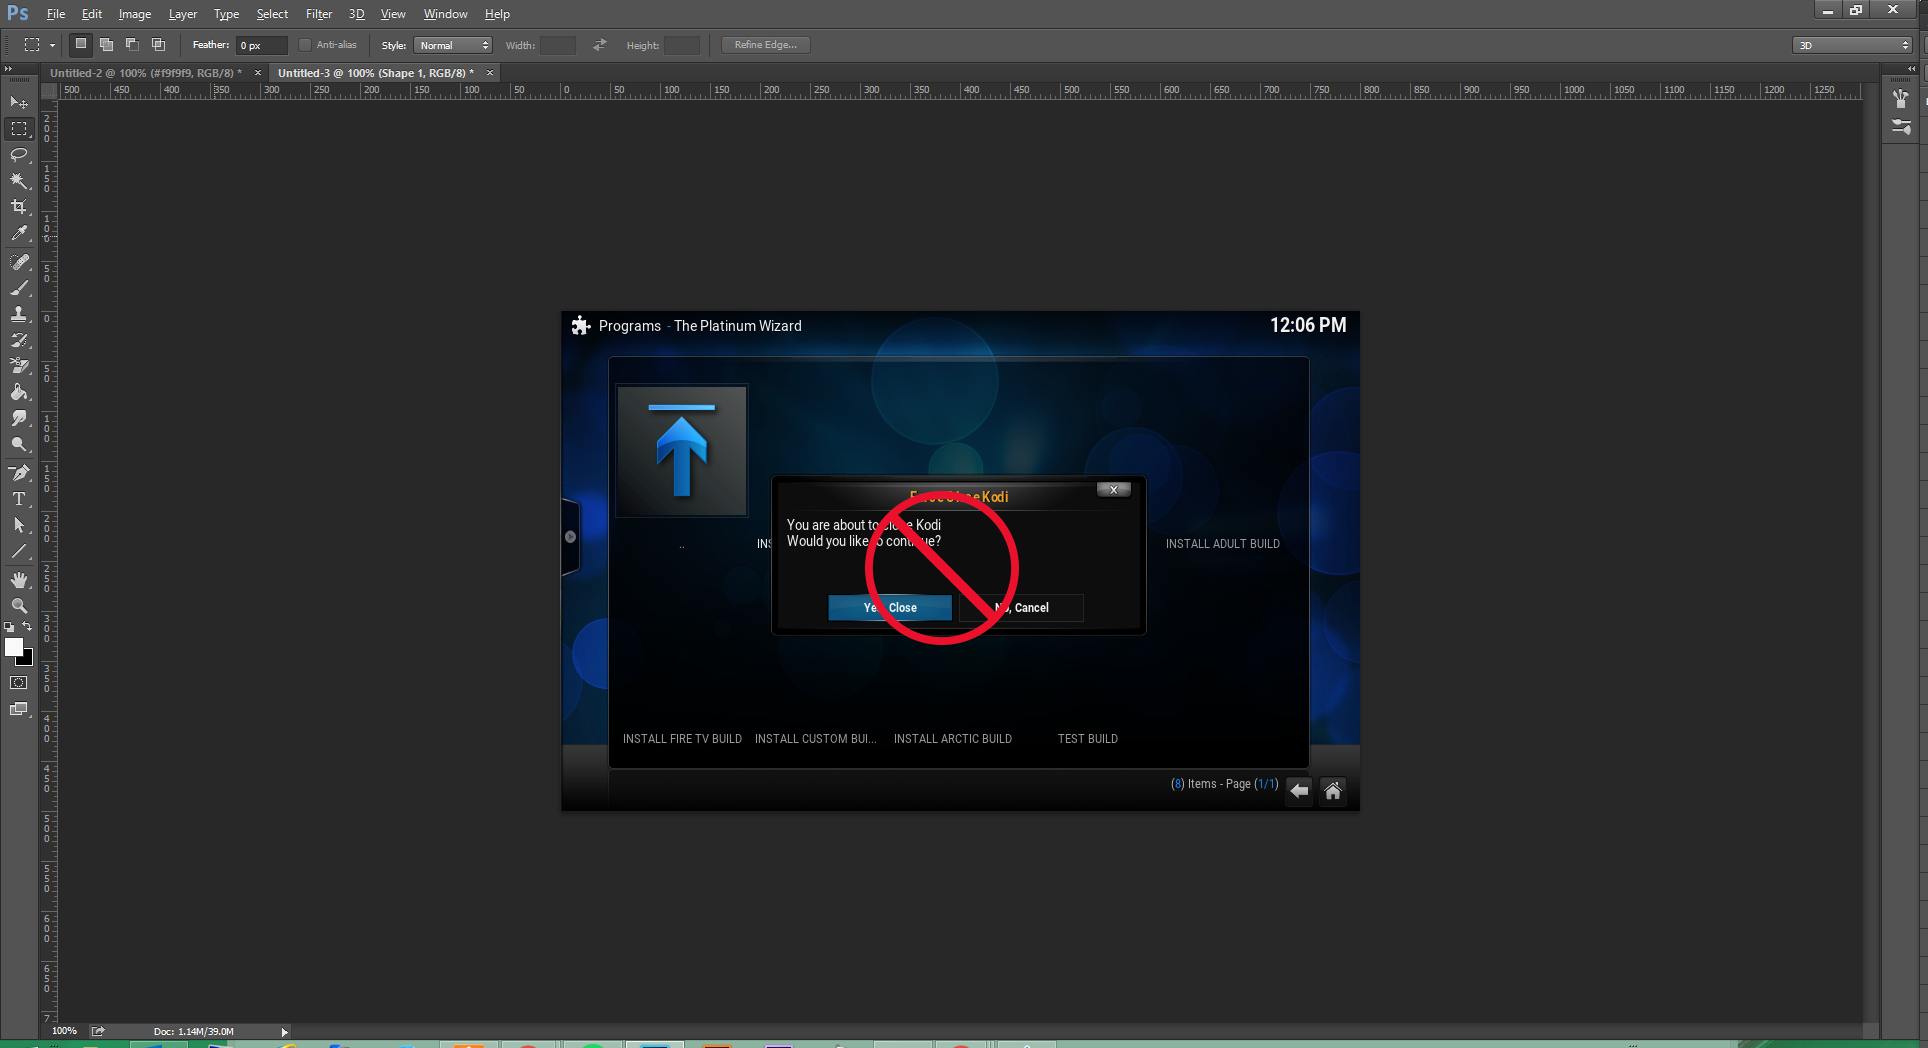Open the Style dropdown set to Normal
1928x1048 pixels.
[453, 45]
